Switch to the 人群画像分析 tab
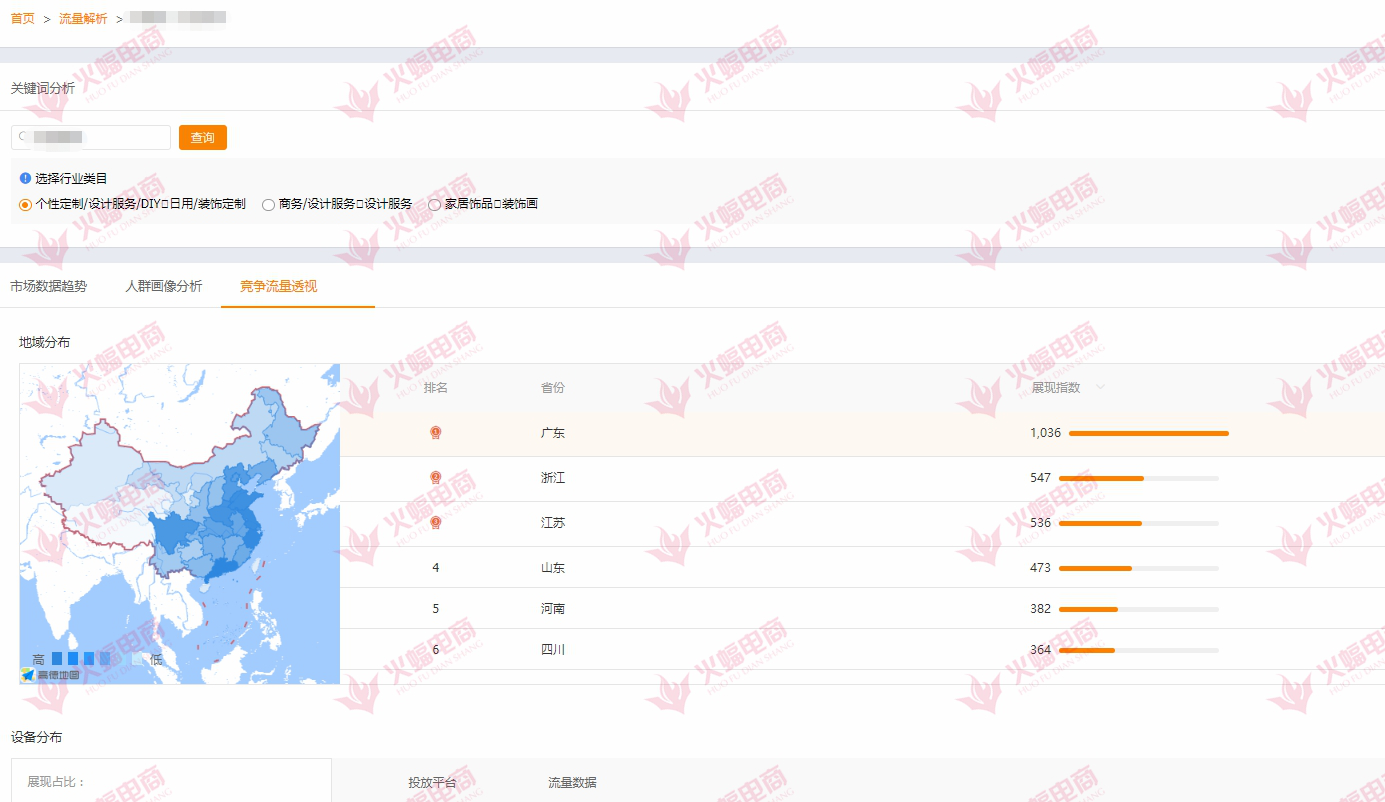 coord(164,286)
